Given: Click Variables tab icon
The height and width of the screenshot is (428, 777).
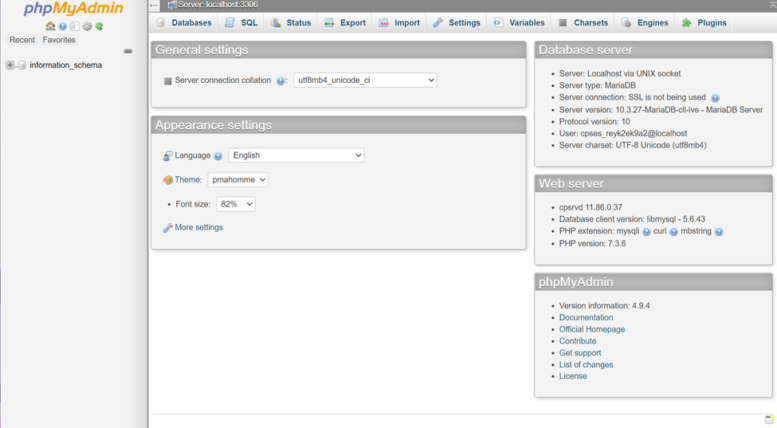Looking at the screenshot, I should [x=498, y=23].
